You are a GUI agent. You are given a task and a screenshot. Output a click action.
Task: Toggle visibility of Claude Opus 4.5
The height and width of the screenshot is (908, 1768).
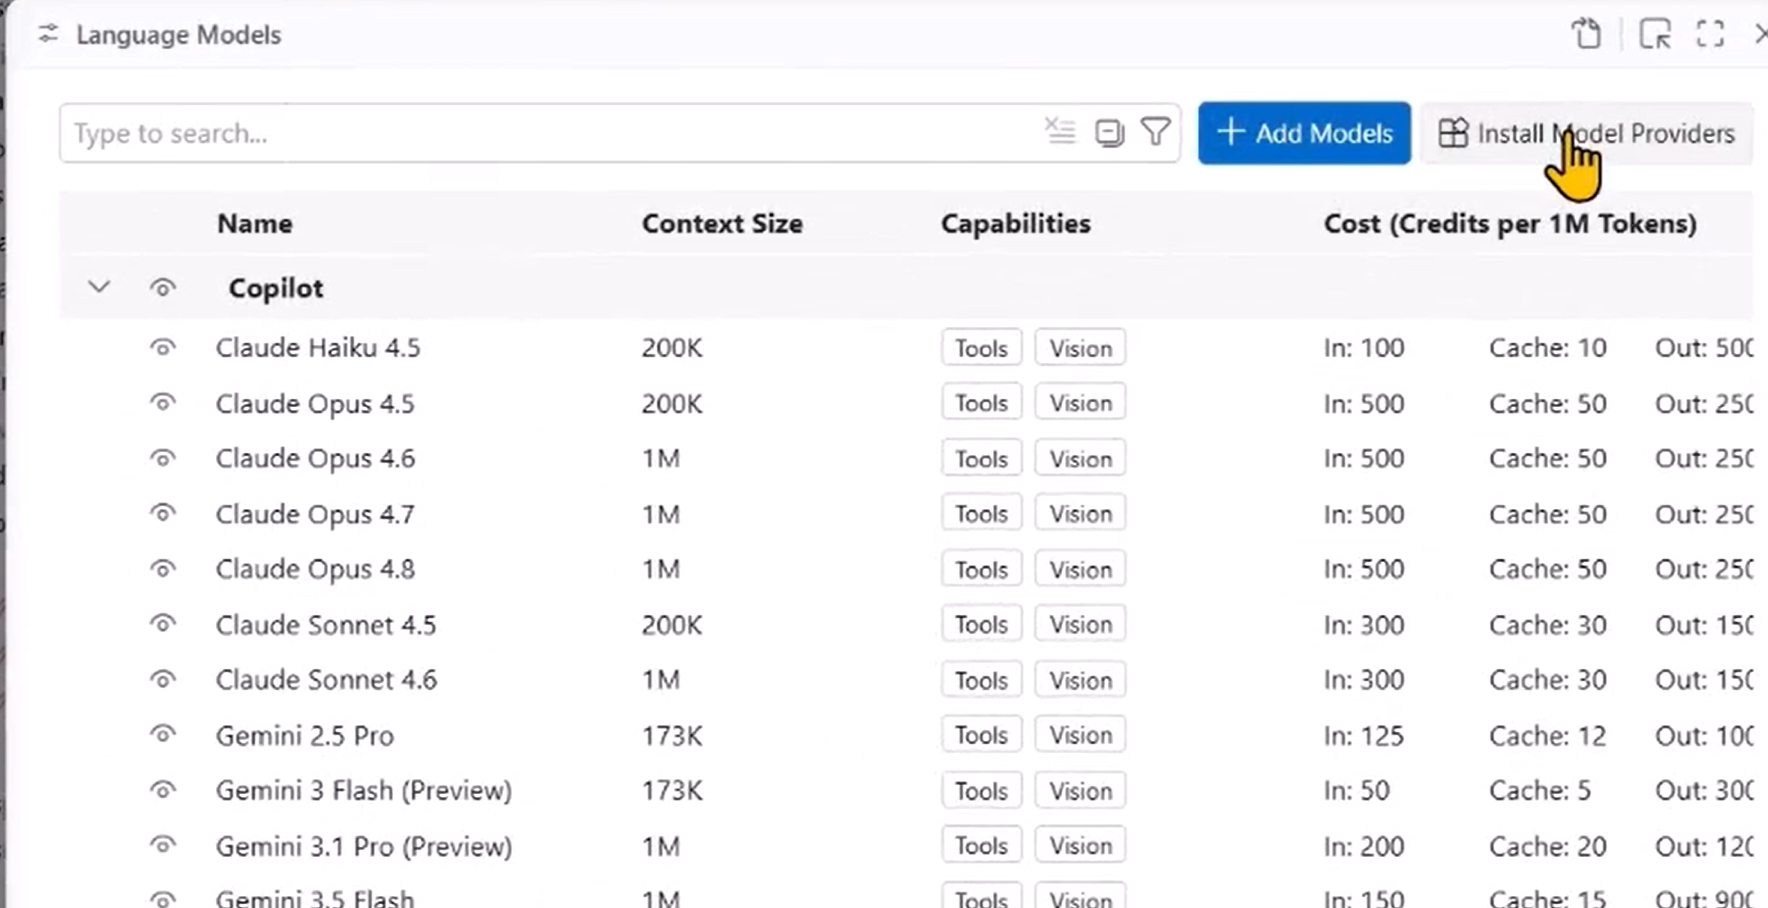click(x=163, y=403)
